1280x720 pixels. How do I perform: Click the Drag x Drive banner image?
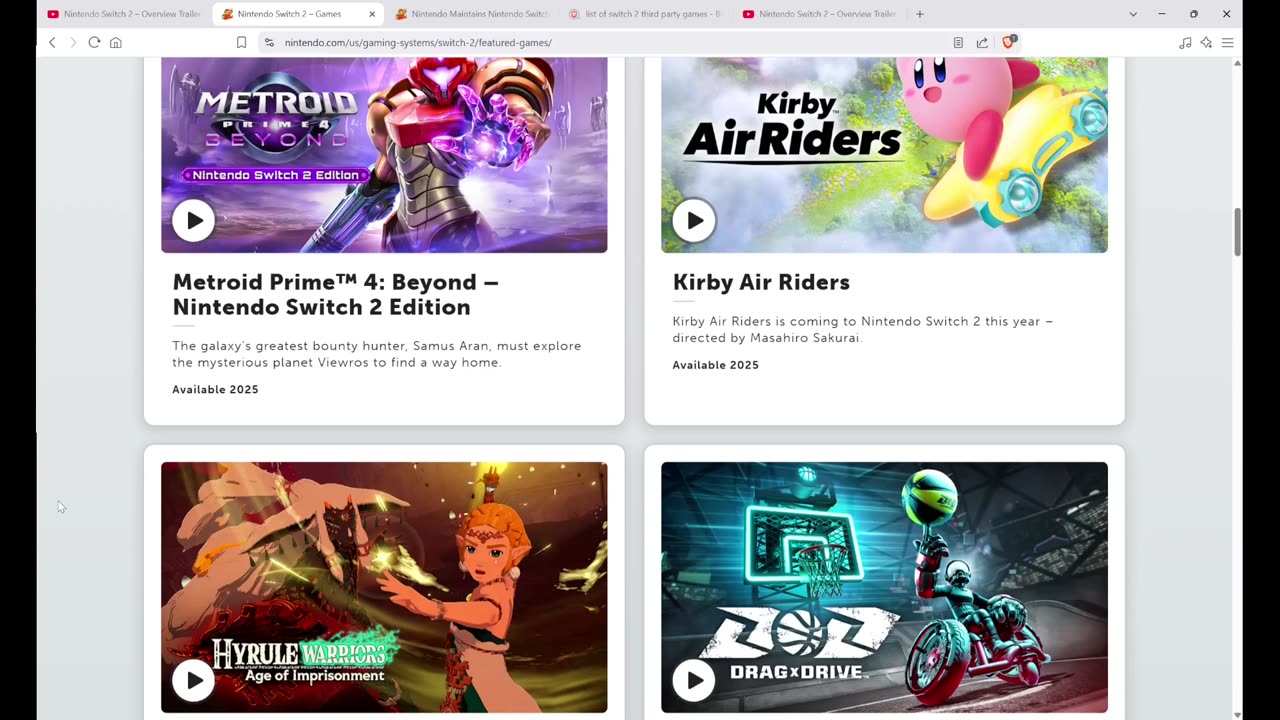pyautogui.click(x=884, y=587)
